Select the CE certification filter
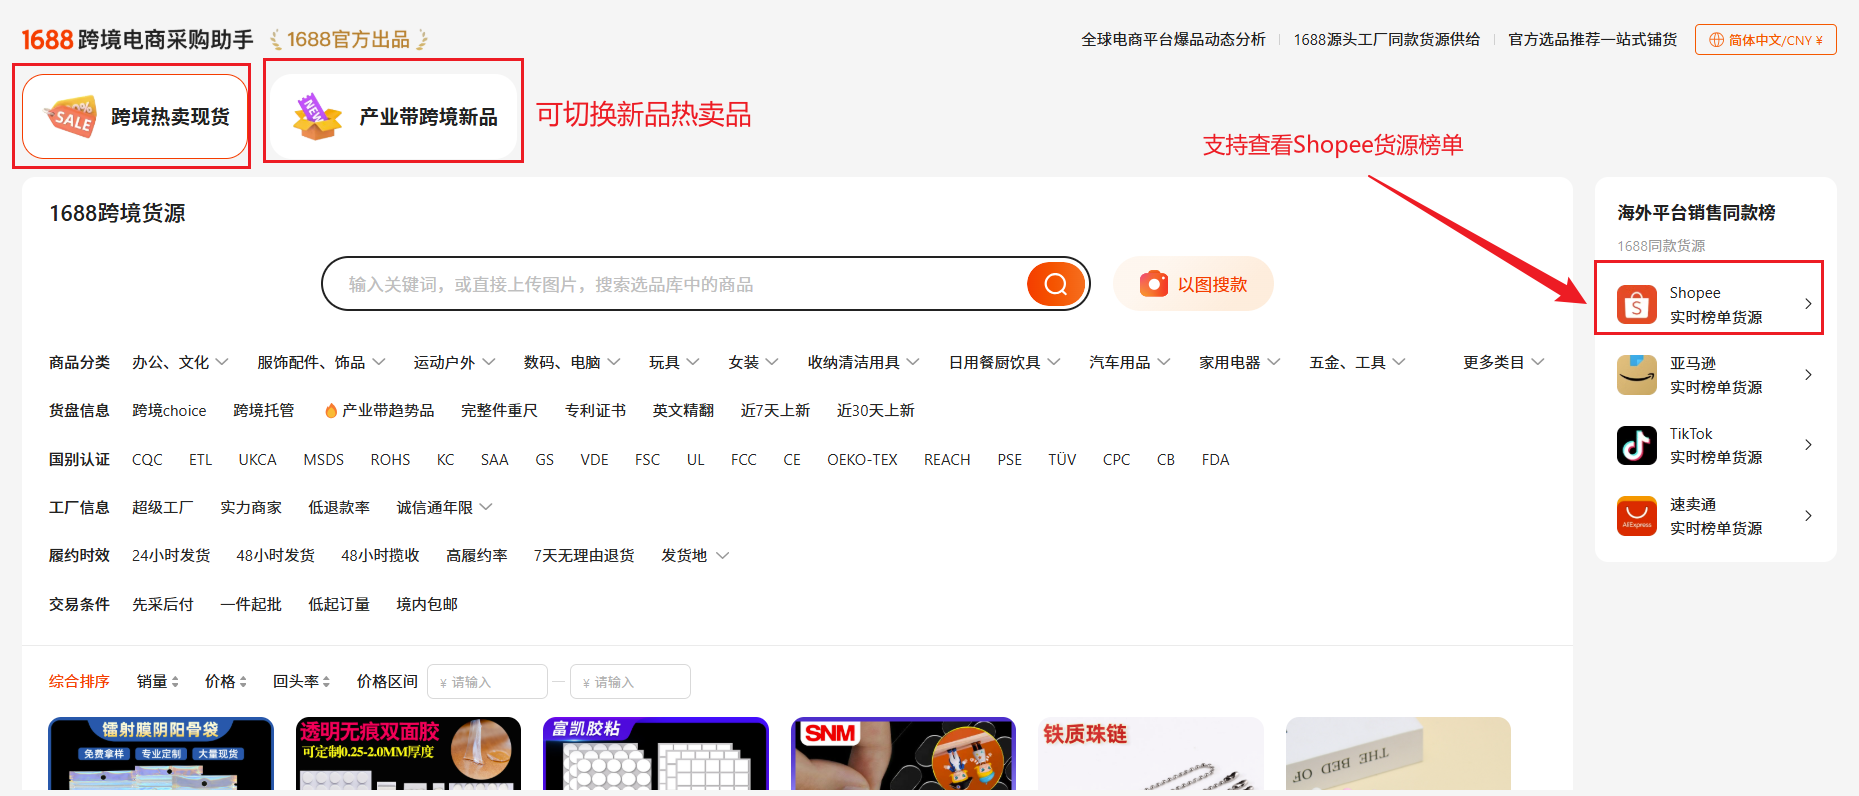The width and height of the screenshot is (1859, 796). [x=791, y=460]
